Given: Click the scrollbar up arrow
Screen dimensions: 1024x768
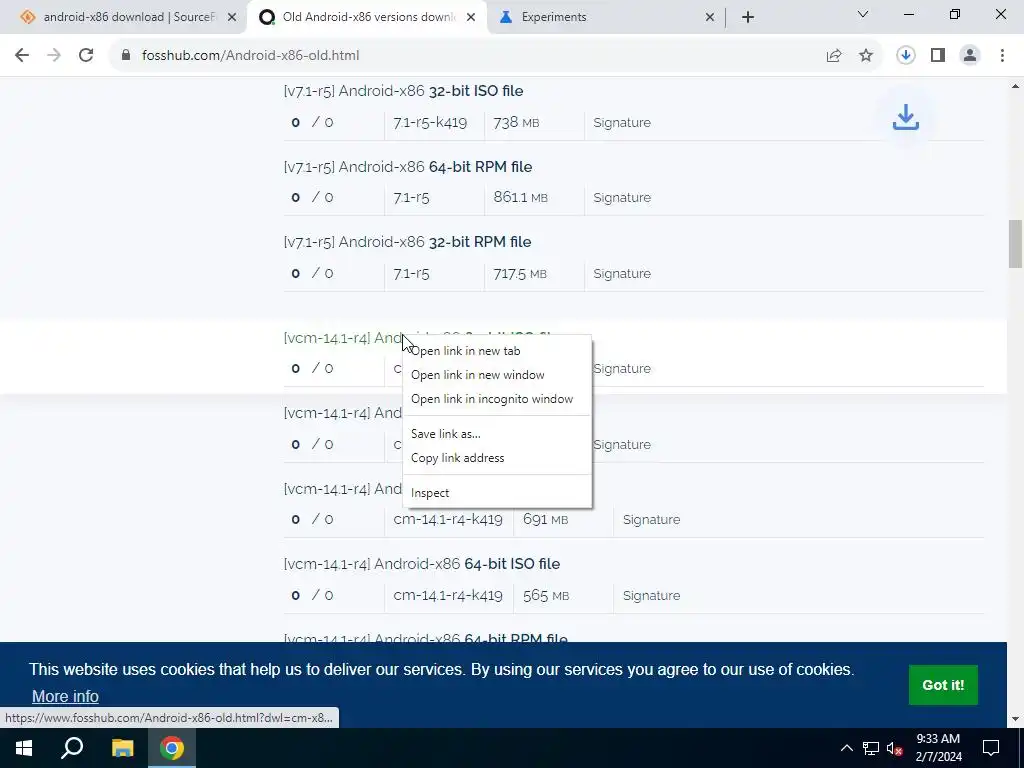Looking at the screenshot, I should click(1015, 86).
